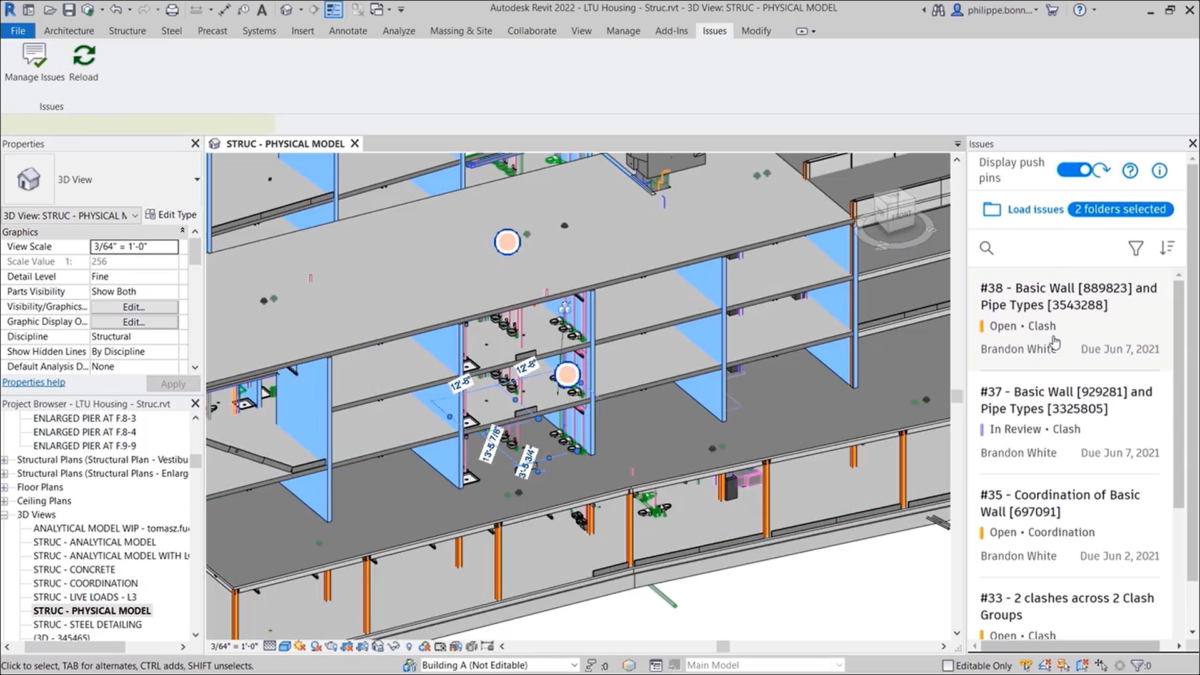Click the refresh icon beside the push pins toggle

point(1102,170)
